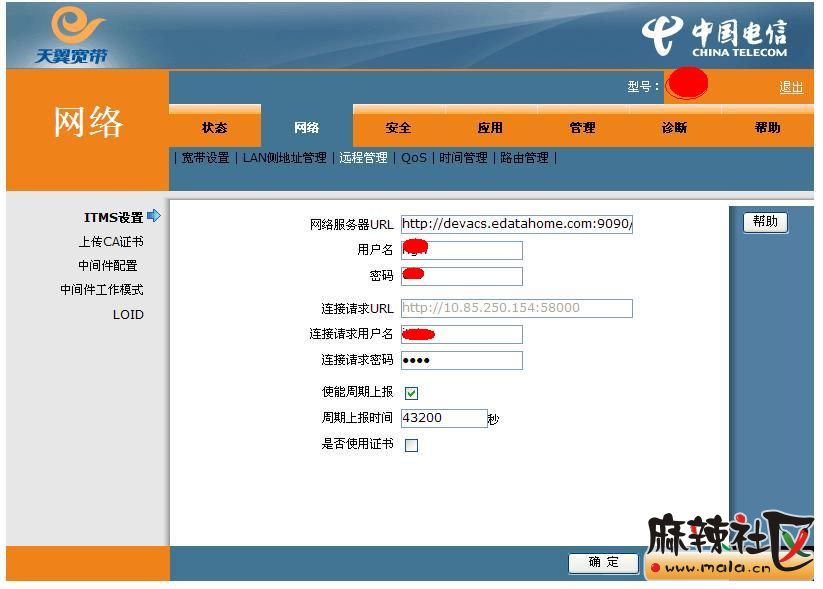
Task: Select 上传CA证书 in the sidebar
Action: (111, 242)
